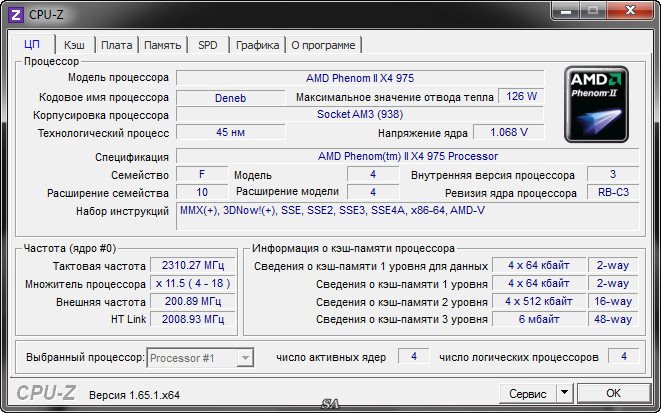The width and height of the screenshot is (661, 413).
Task: Click the AMD Phenom II processor logo
Action: tap(596, 104)
